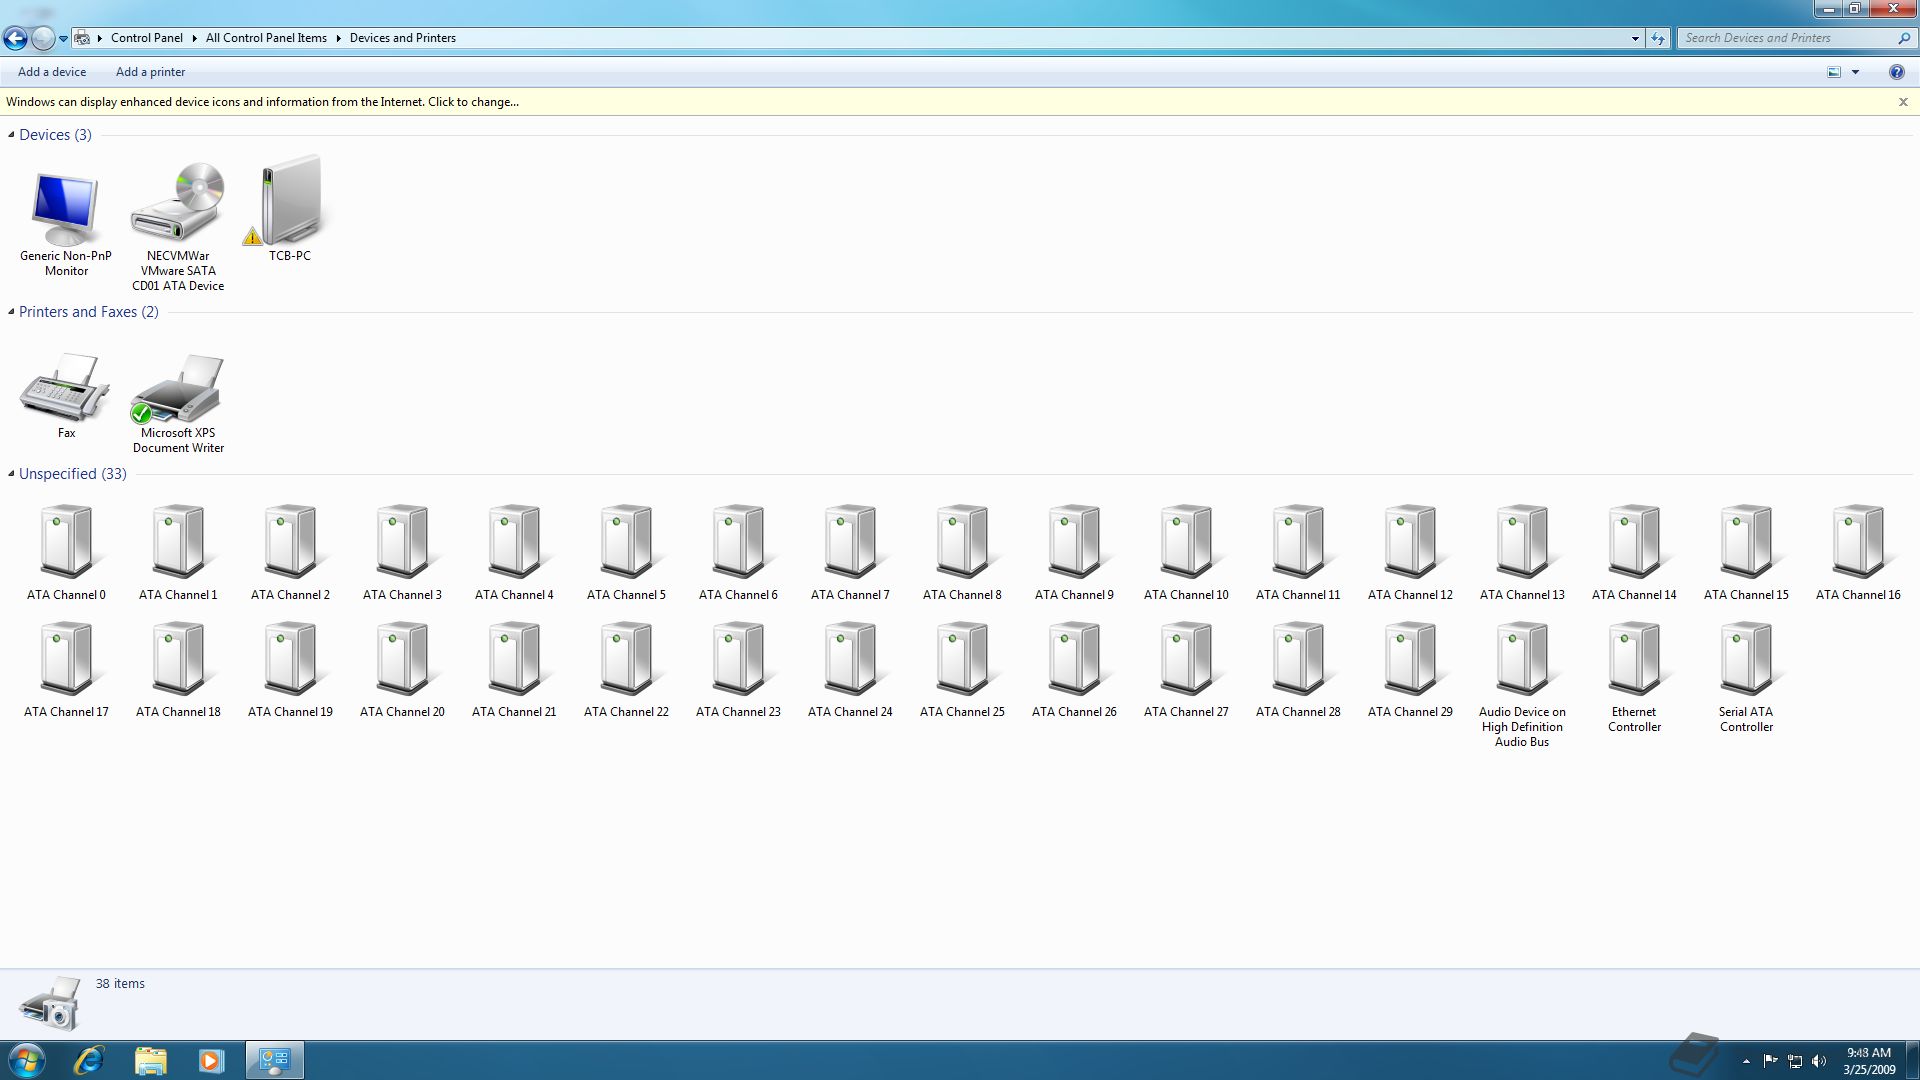Change your view button in toolbar
Viewport: 1920px width, 1080px height.
click(1834, 72)
